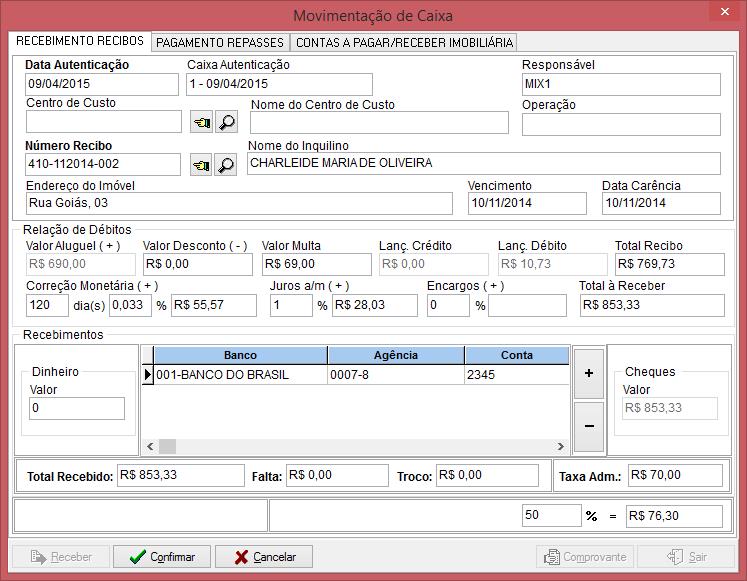Click the magnifier search icon beside Número Recibo
747x581 pixels.
coord(227,165)
